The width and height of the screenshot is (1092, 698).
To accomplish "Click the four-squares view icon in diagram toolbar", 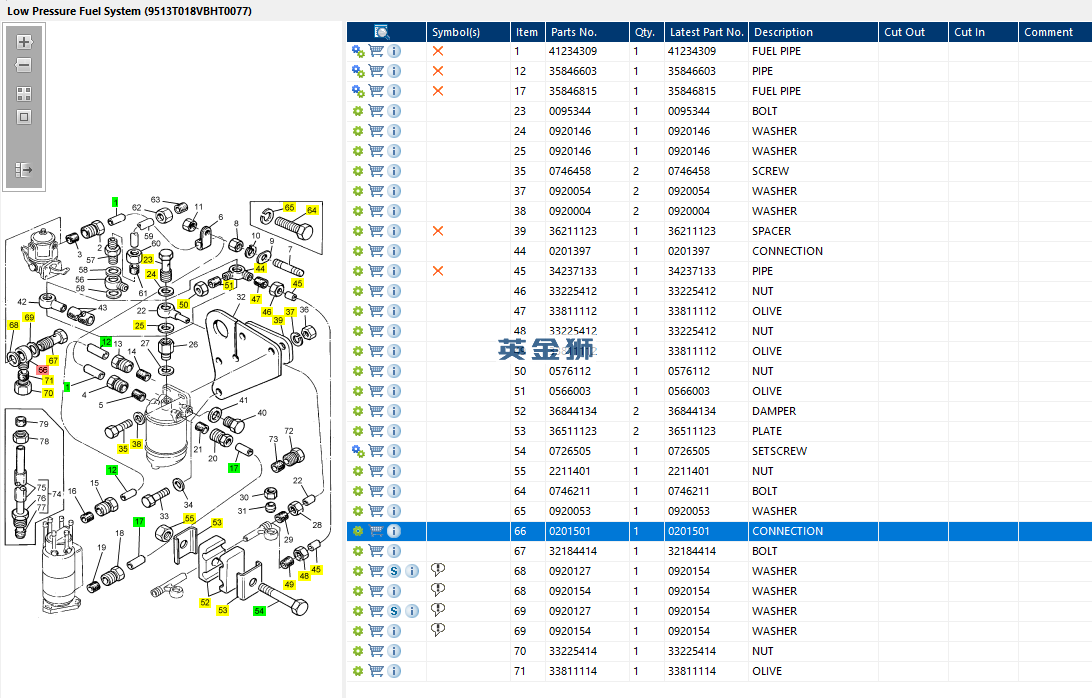I will 24,94.
